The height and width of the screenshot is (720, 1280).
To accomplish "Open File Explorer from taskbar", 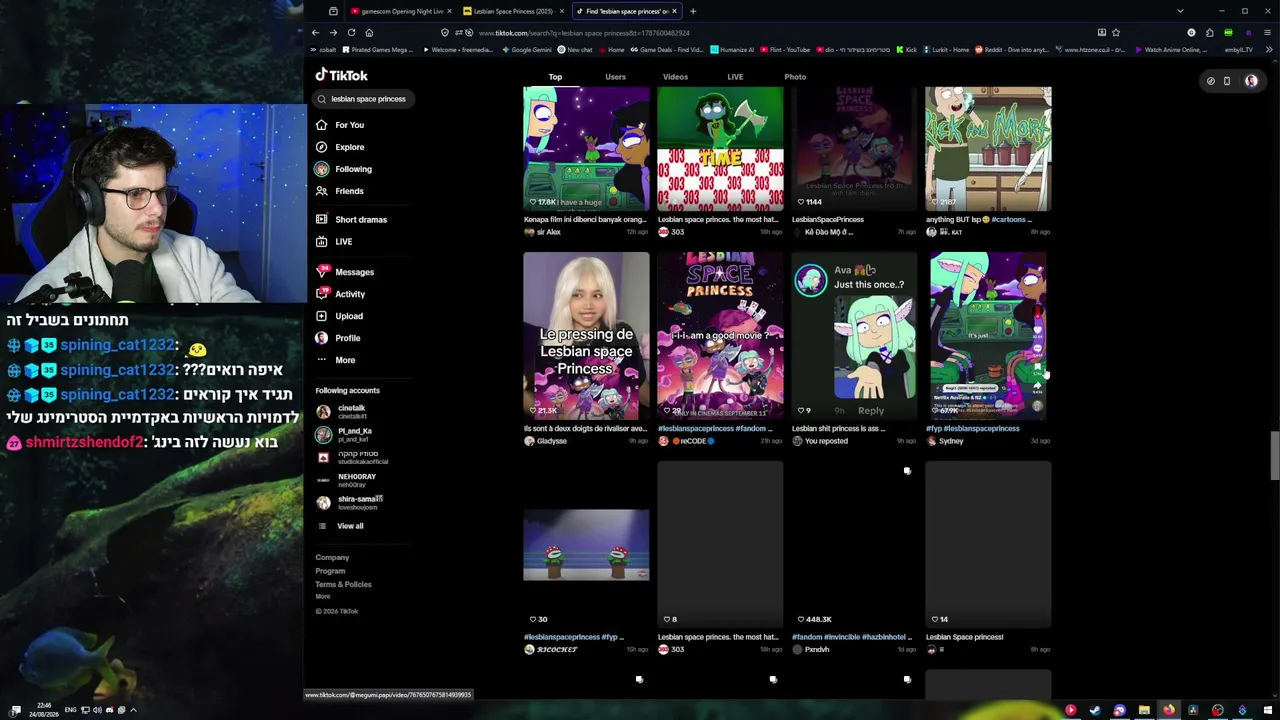I will point(1144,710).
